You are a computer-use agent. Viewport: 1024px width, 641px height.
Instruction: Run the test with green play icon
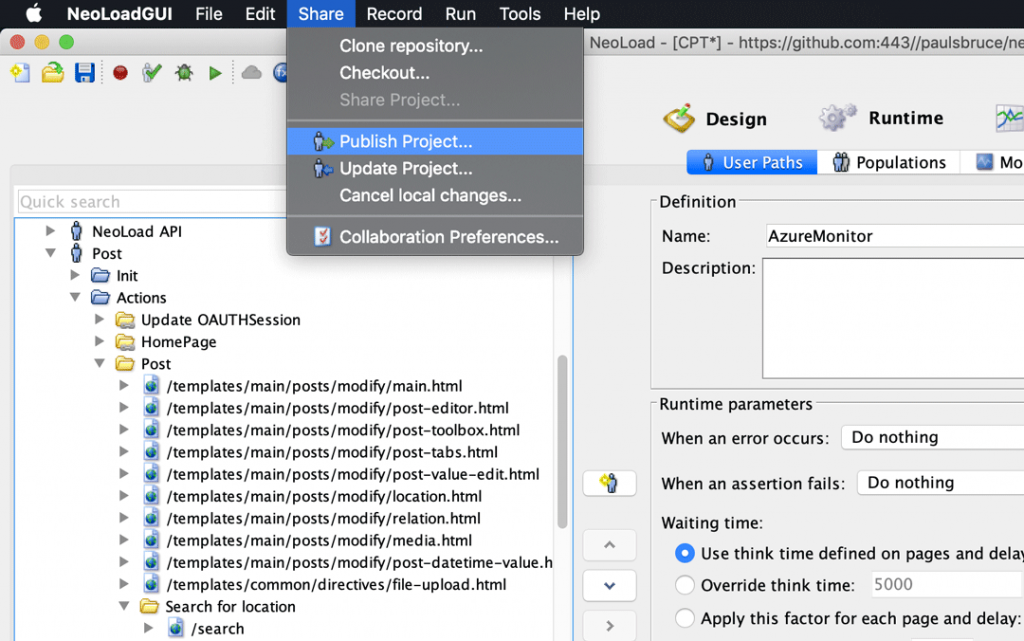pos(215,73)
